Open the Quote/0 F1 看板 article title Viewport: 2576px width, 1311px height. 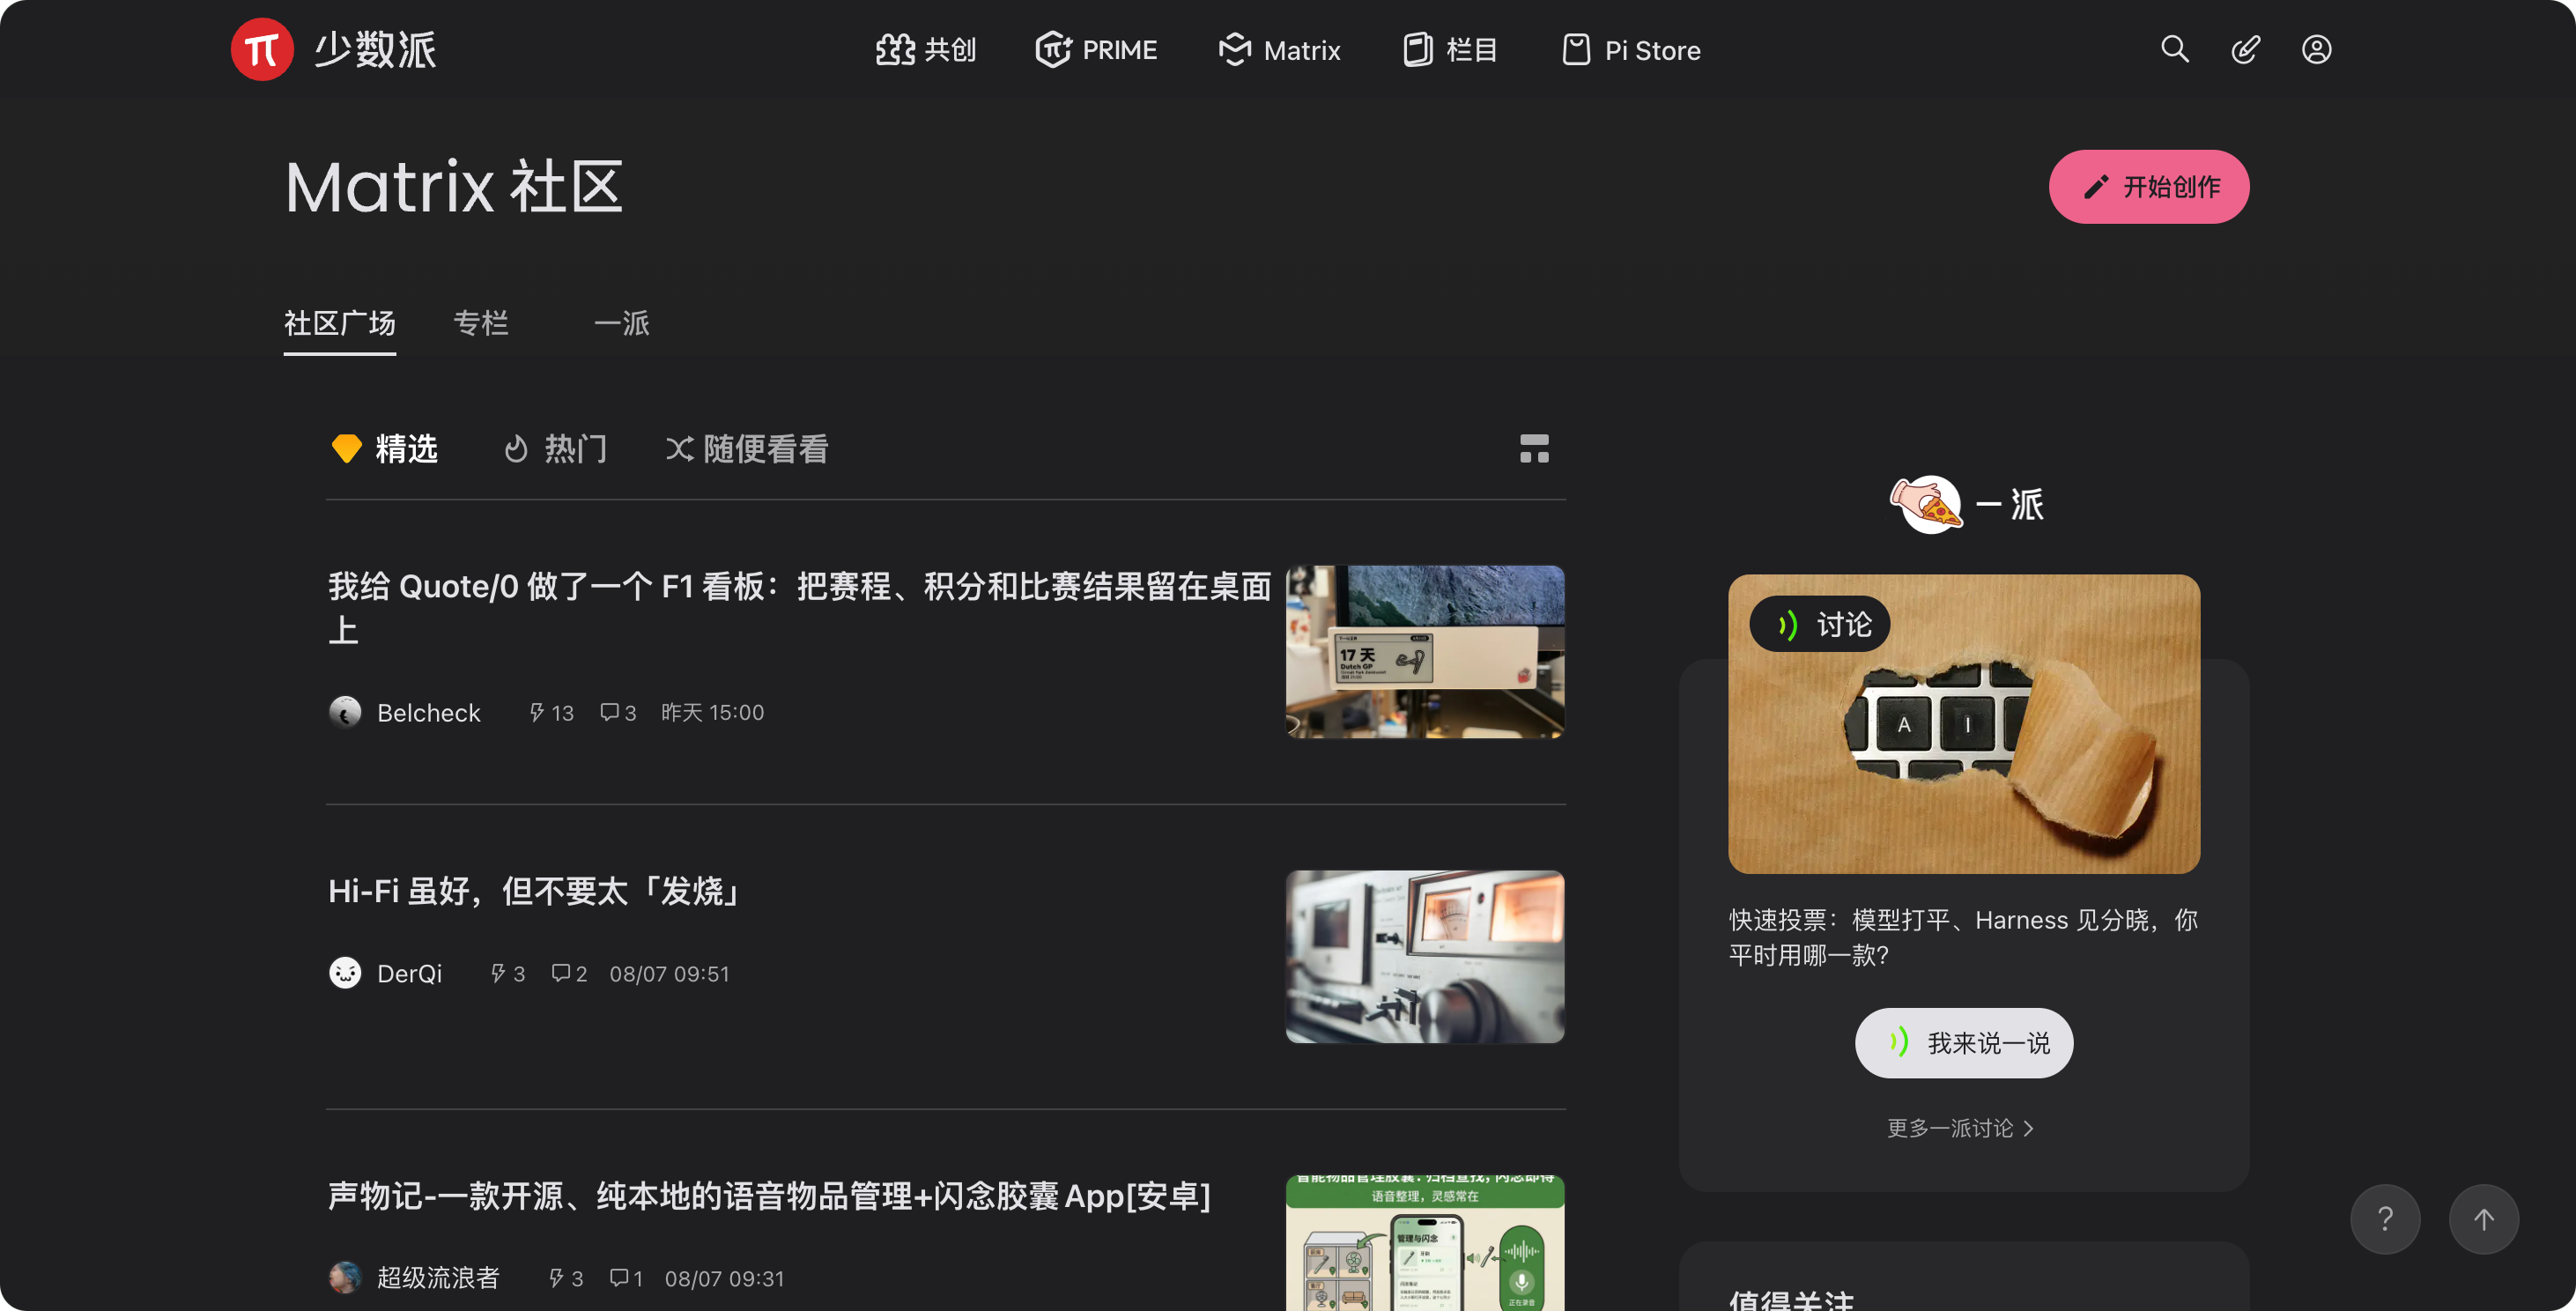point(800,608)
